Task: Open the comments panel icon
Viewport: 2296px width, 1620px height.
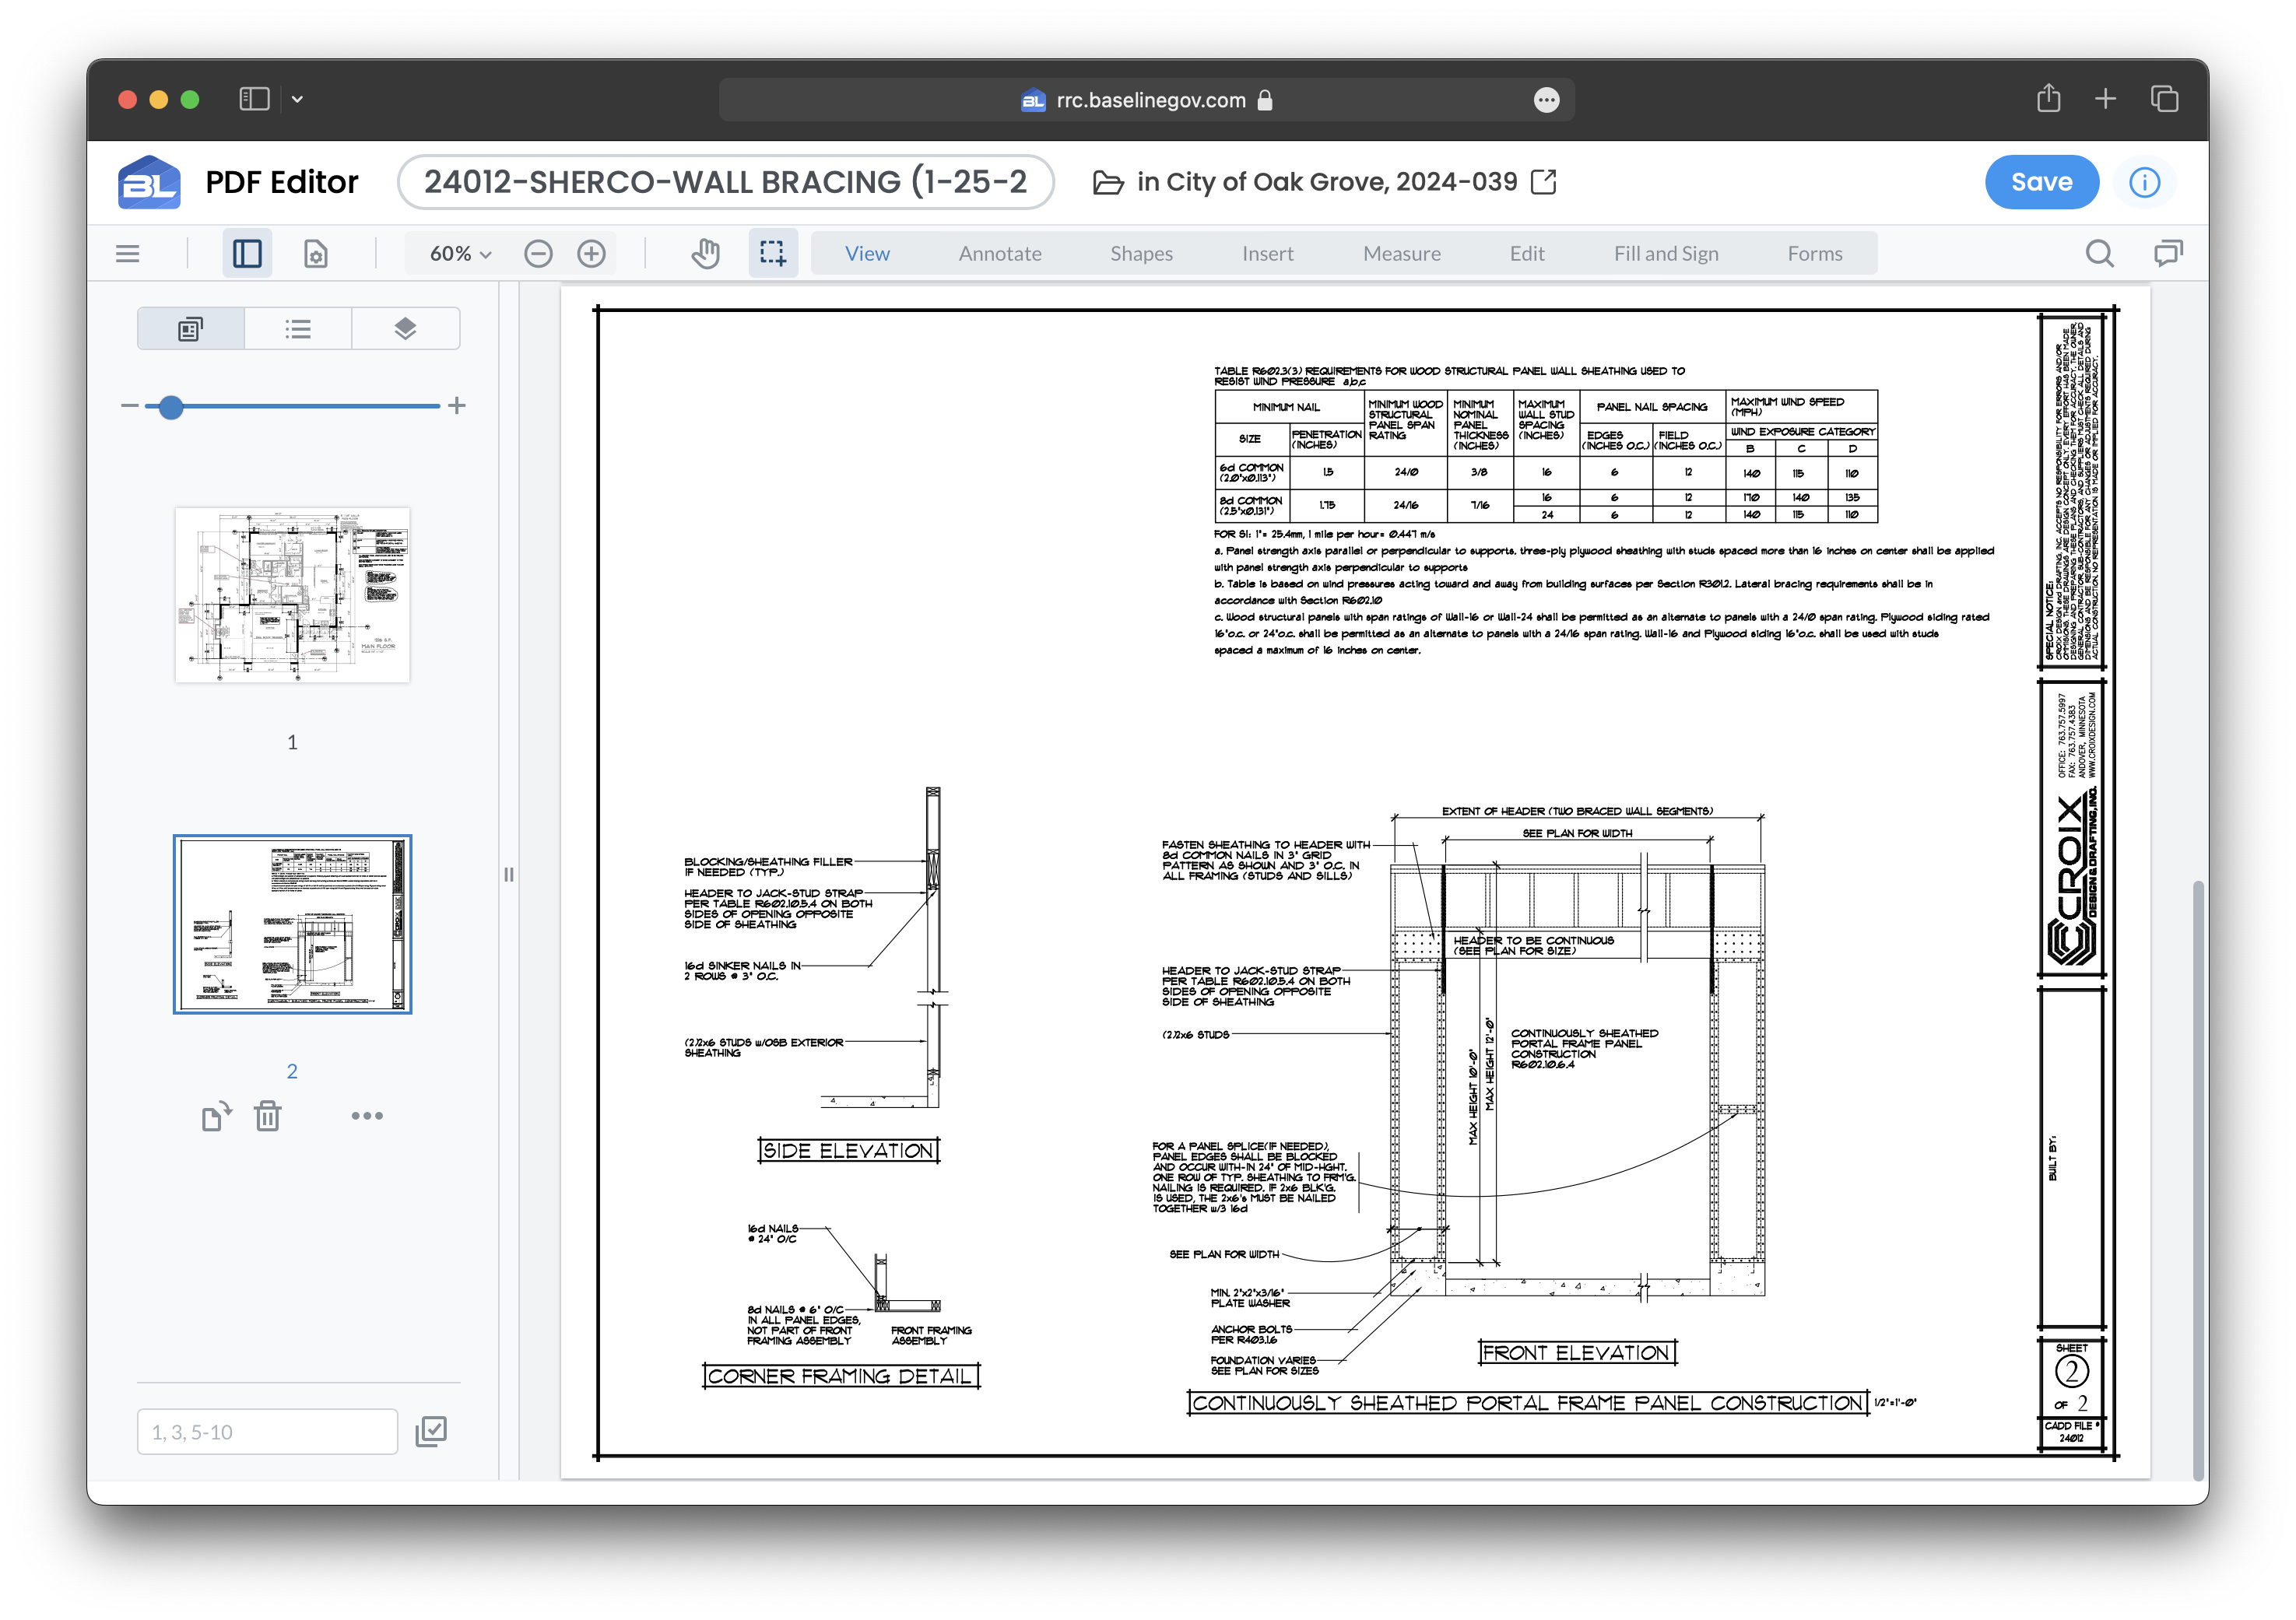Action: tap(2167, 254)
